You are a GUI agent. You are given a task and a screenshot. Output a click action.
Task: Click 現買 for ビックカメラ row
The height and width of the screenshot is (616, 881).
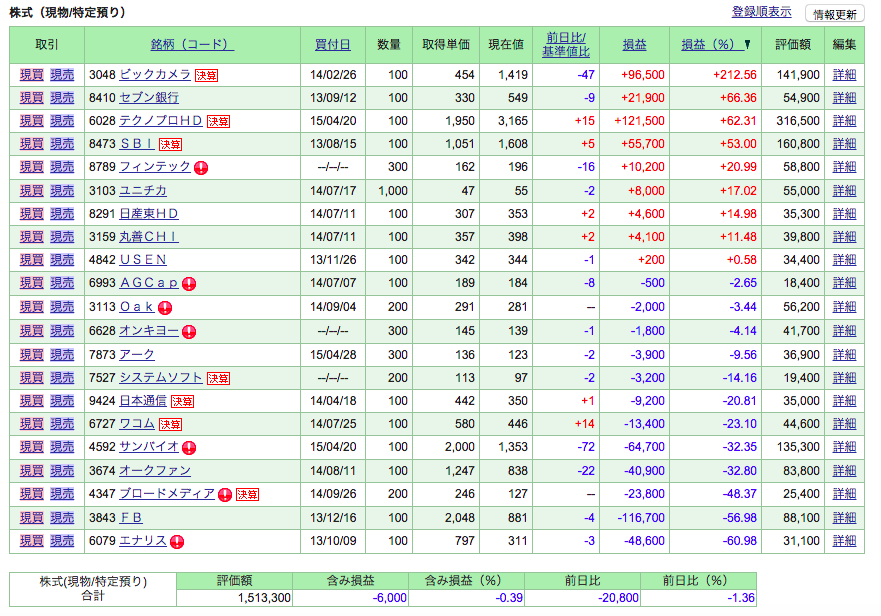(31, 75)
